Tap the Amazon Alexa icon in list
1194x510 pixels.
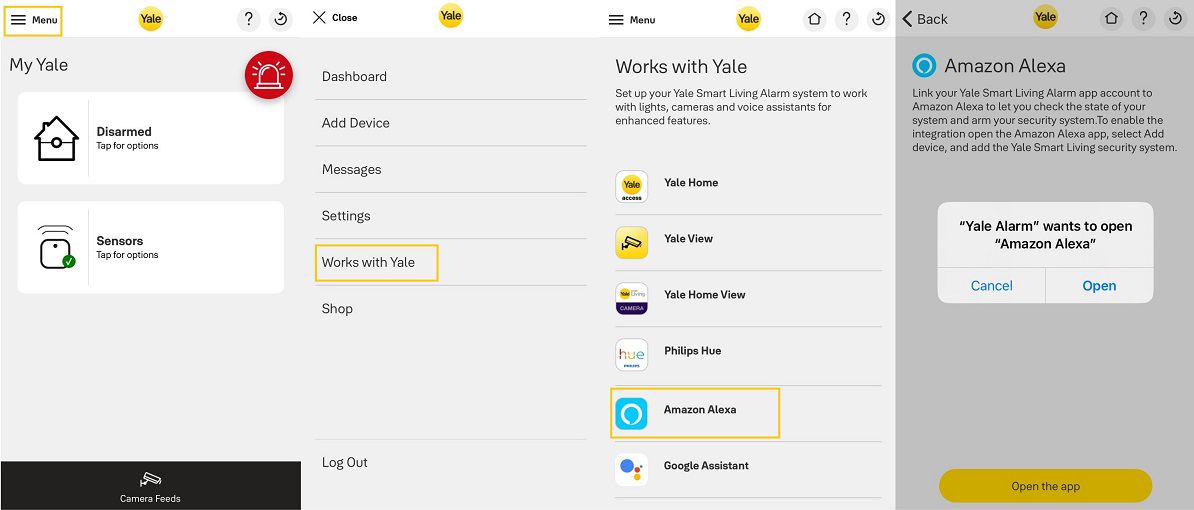point(631,413)
